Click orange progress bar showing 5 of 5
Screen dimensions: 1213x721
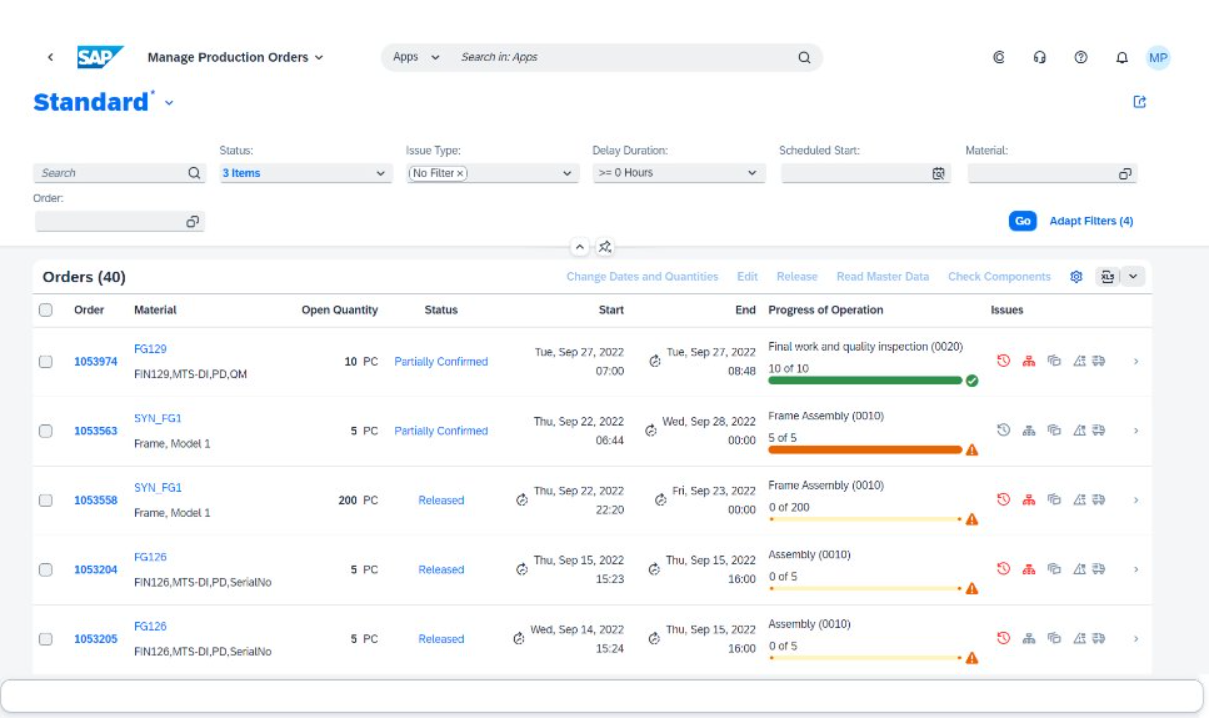[x=865, y=450]
